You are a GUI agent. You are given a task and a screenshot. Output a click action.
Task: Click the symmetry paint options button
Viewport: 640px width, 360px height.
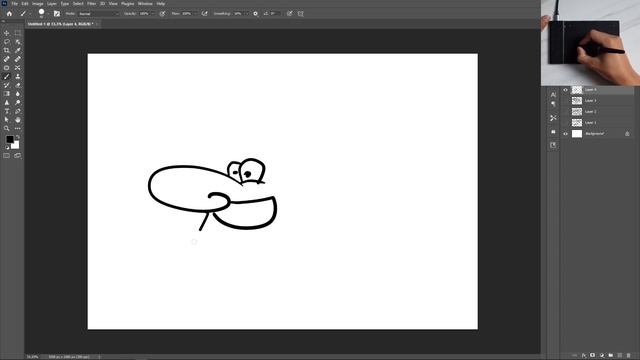click(x=301, y=13)
